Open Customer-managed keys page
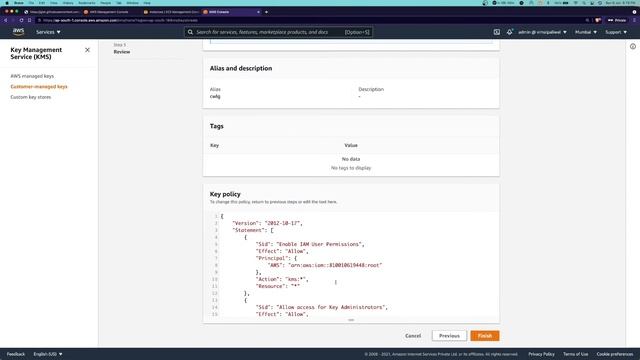 (x=39, y=87)
